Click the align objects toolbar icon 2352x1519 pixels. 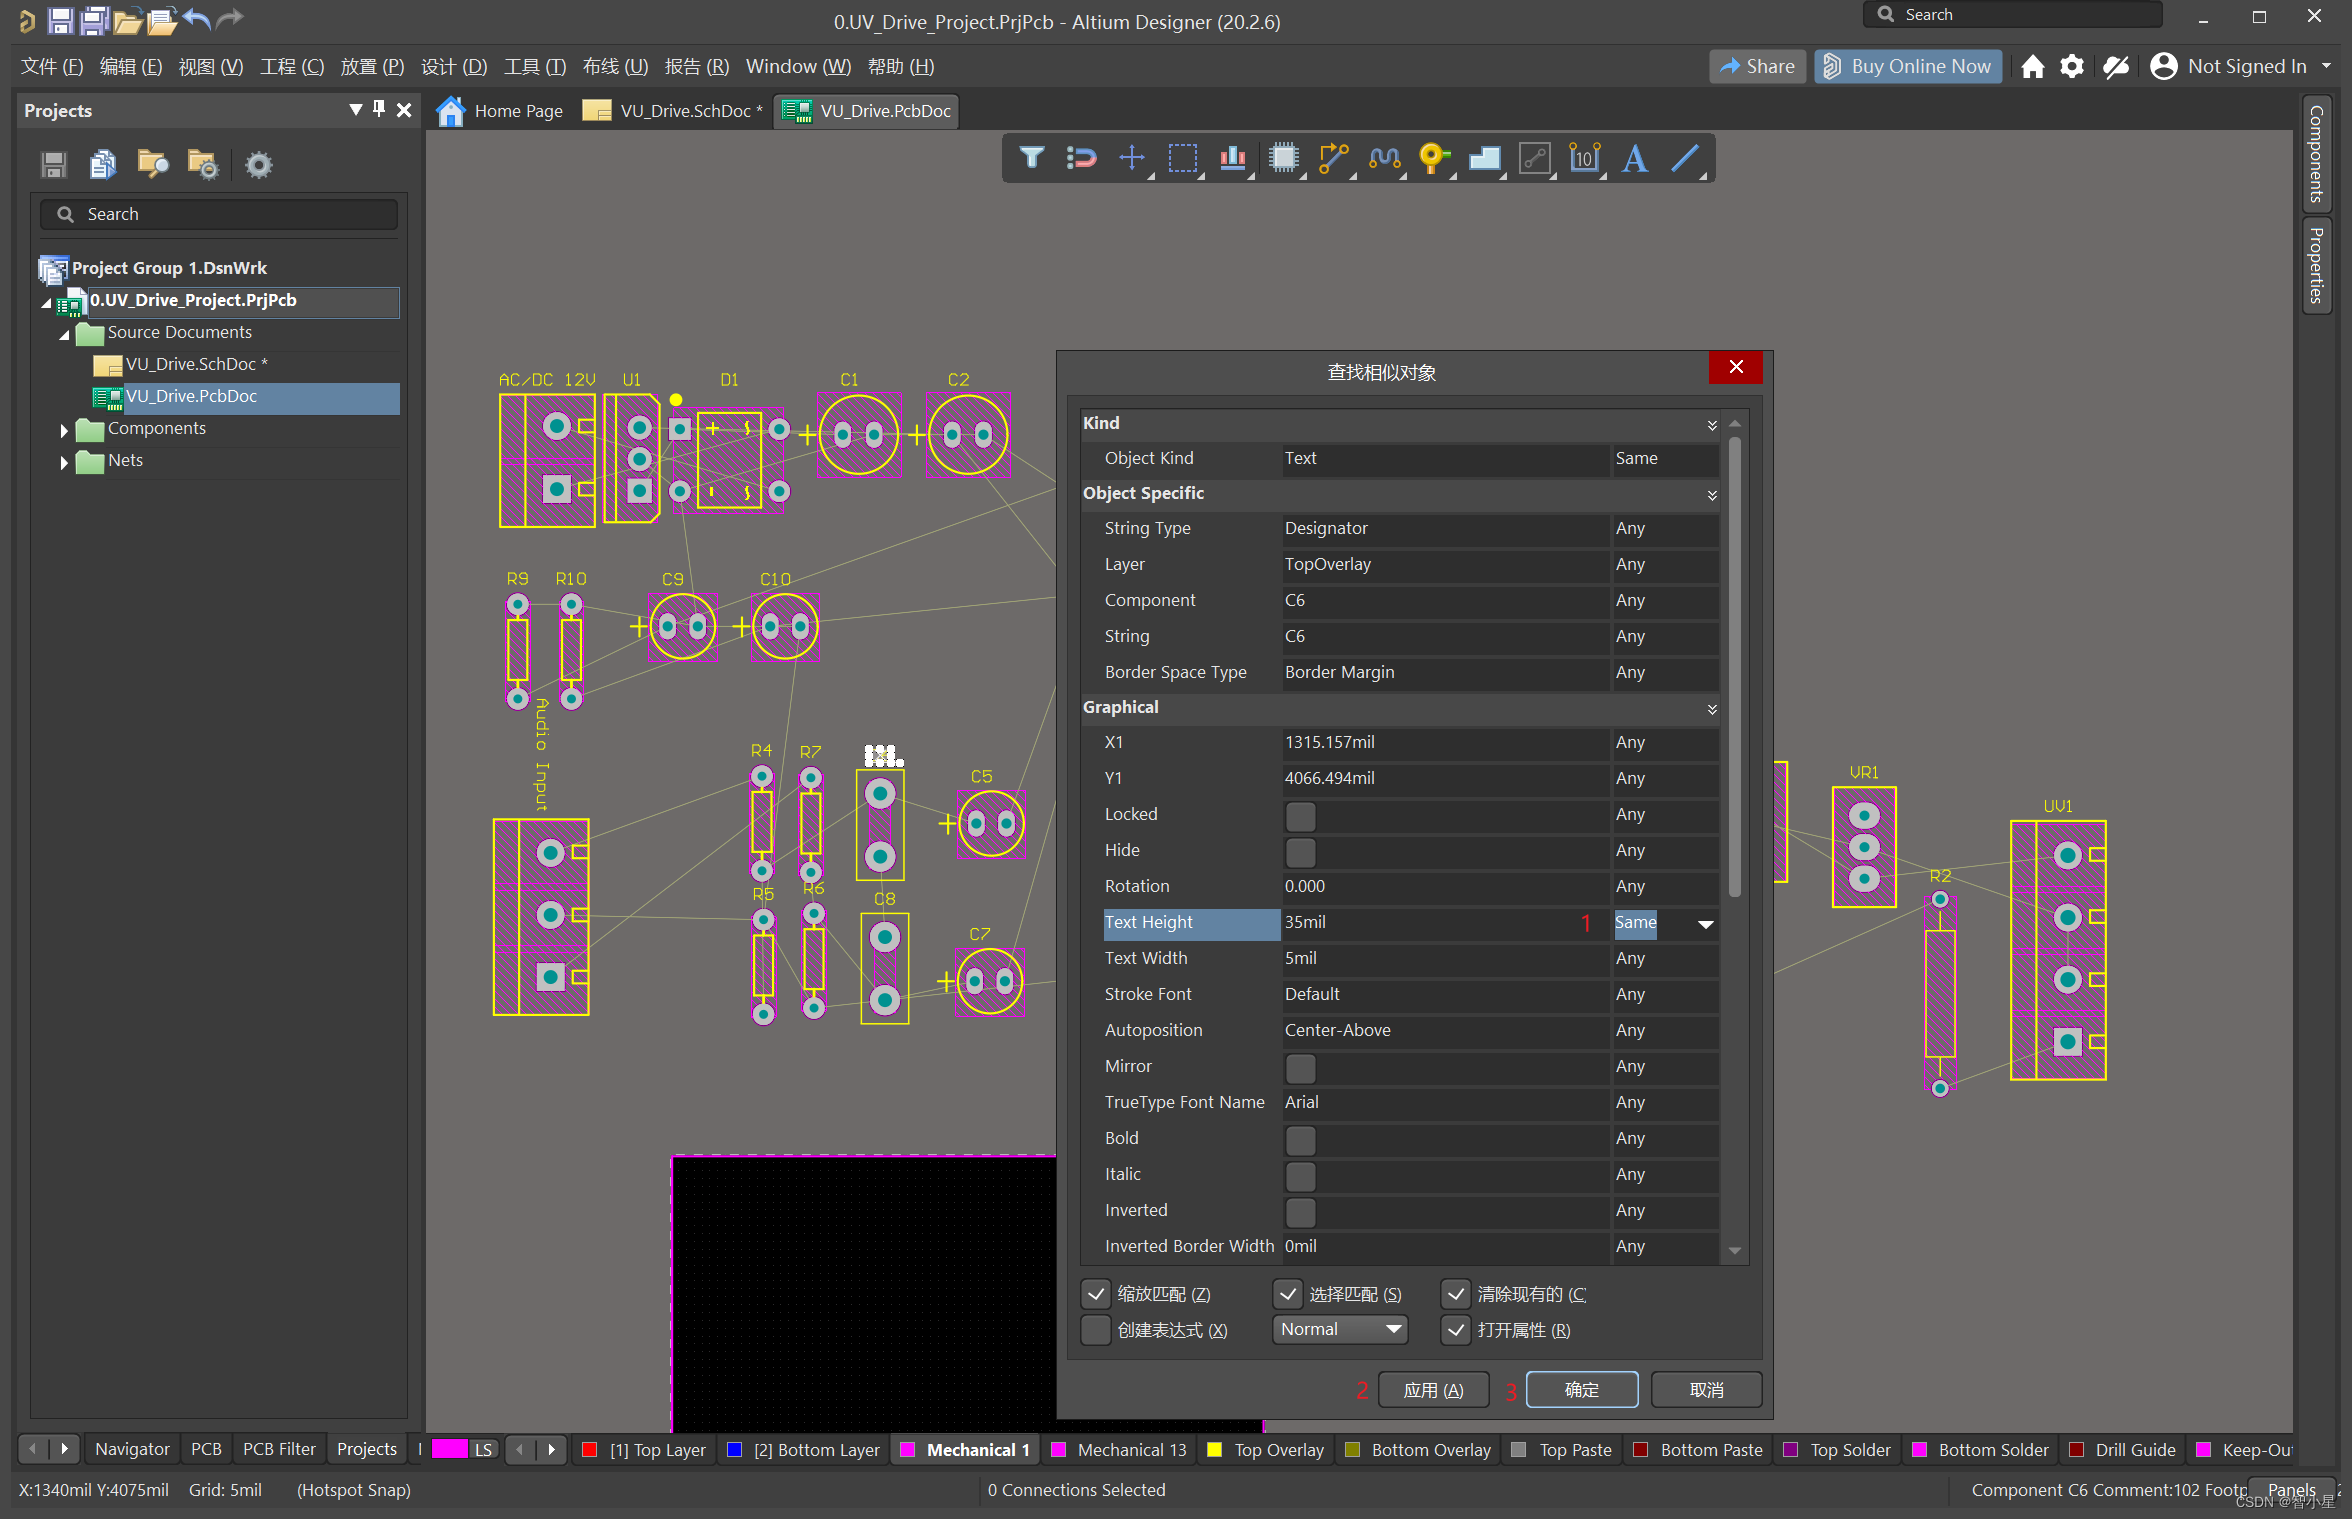point(1232,158)
